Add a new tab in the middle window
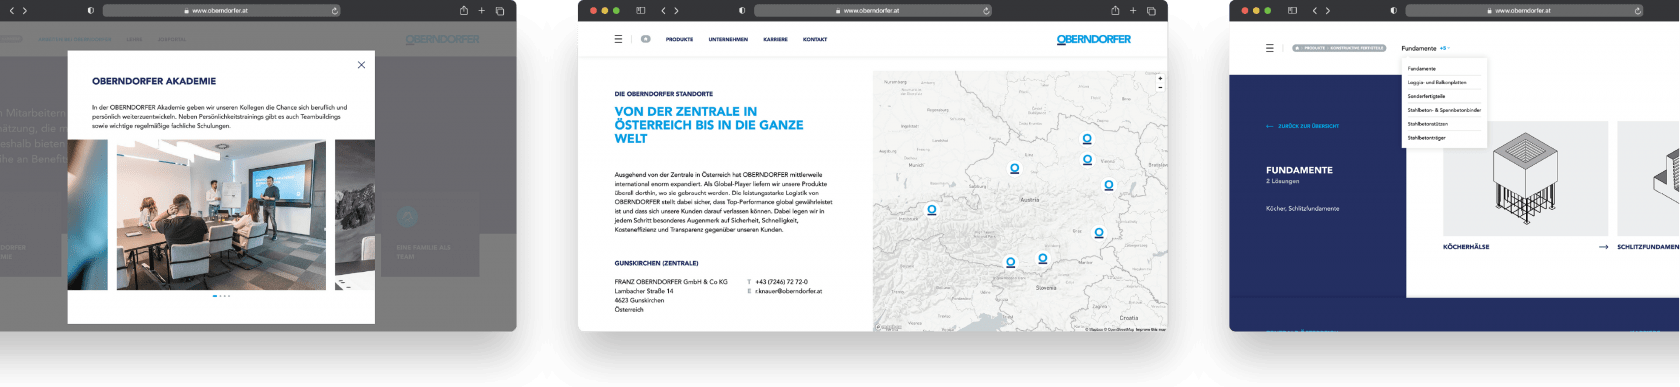Screen dimensions: 1680x387 [x=1133, y=11]
